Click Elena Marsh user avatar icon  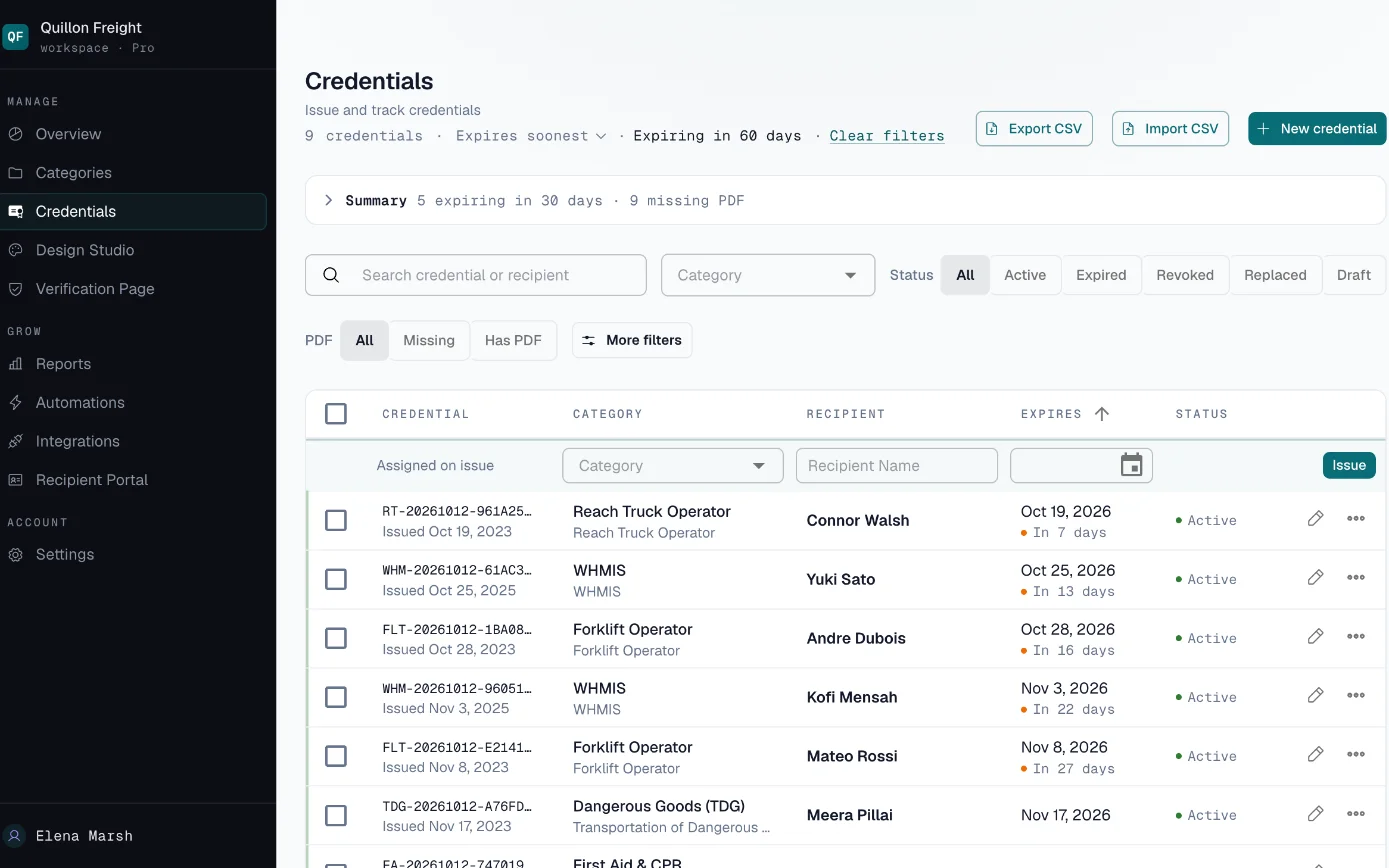15,836
